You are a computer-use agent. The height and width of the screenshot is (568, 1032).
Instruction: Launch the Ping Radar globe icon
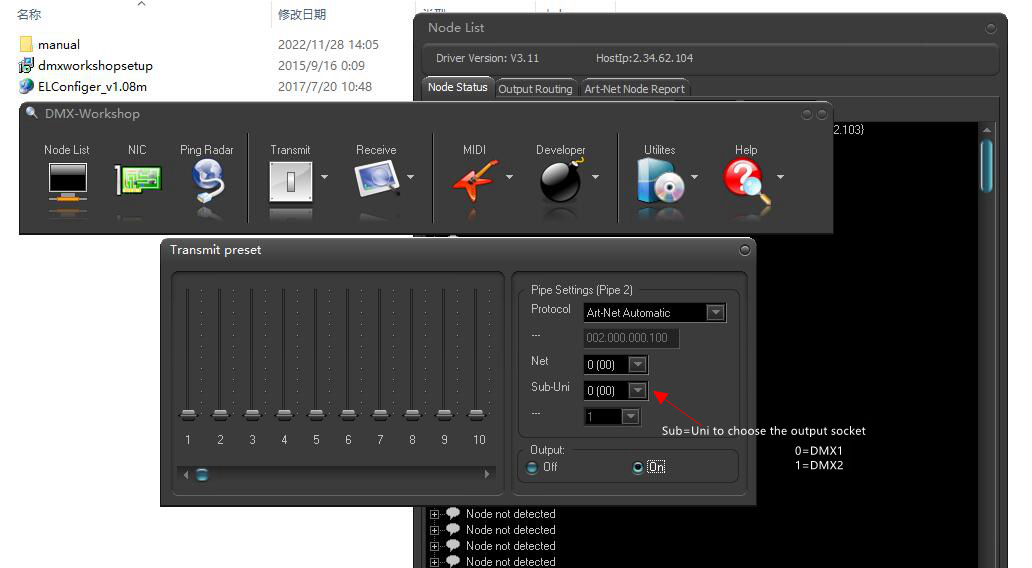pos(207,180)
